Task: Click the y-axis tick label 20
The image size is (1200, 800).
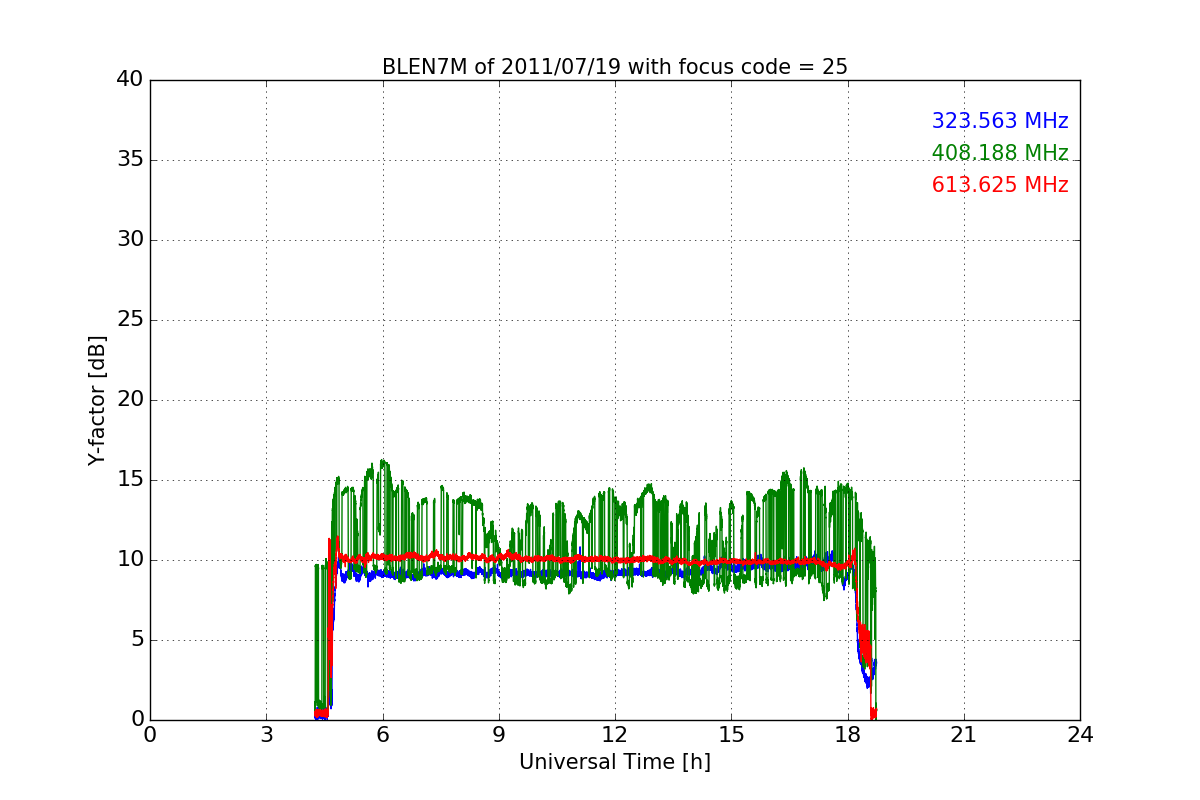Action: (x=130, y=400)
